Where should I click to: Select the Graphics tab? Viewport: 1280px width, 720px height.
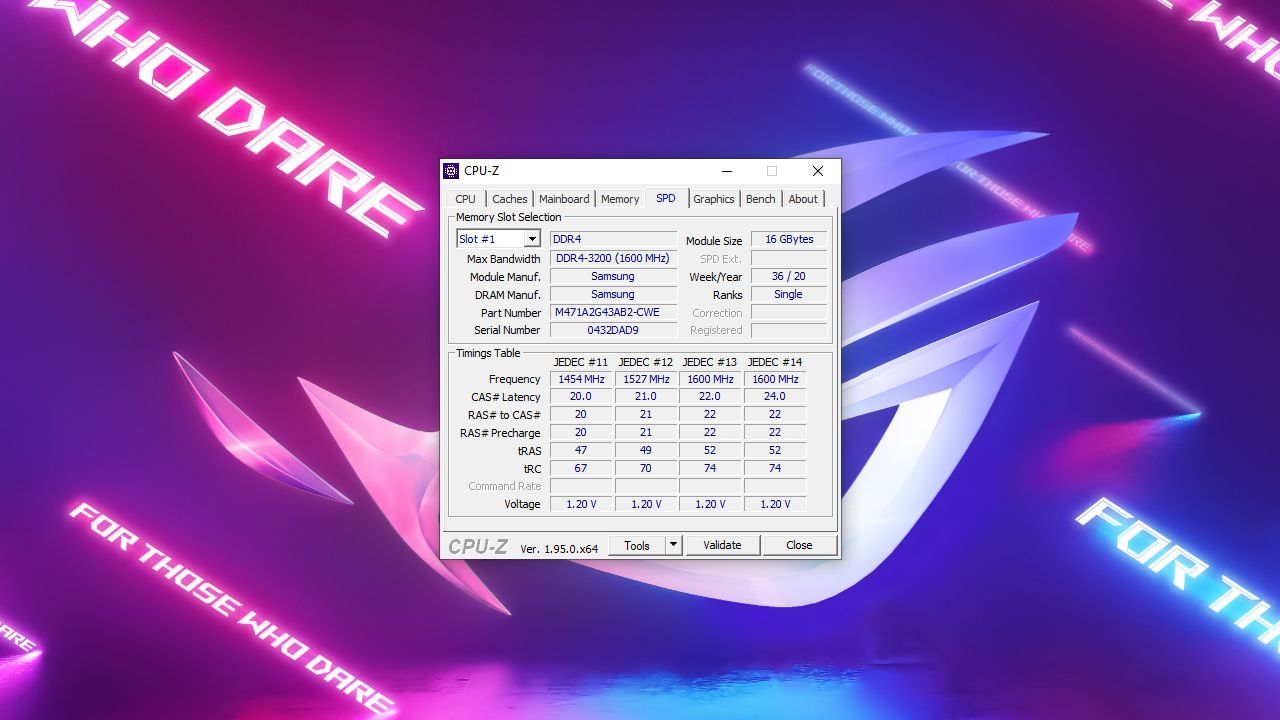[713, 198]
